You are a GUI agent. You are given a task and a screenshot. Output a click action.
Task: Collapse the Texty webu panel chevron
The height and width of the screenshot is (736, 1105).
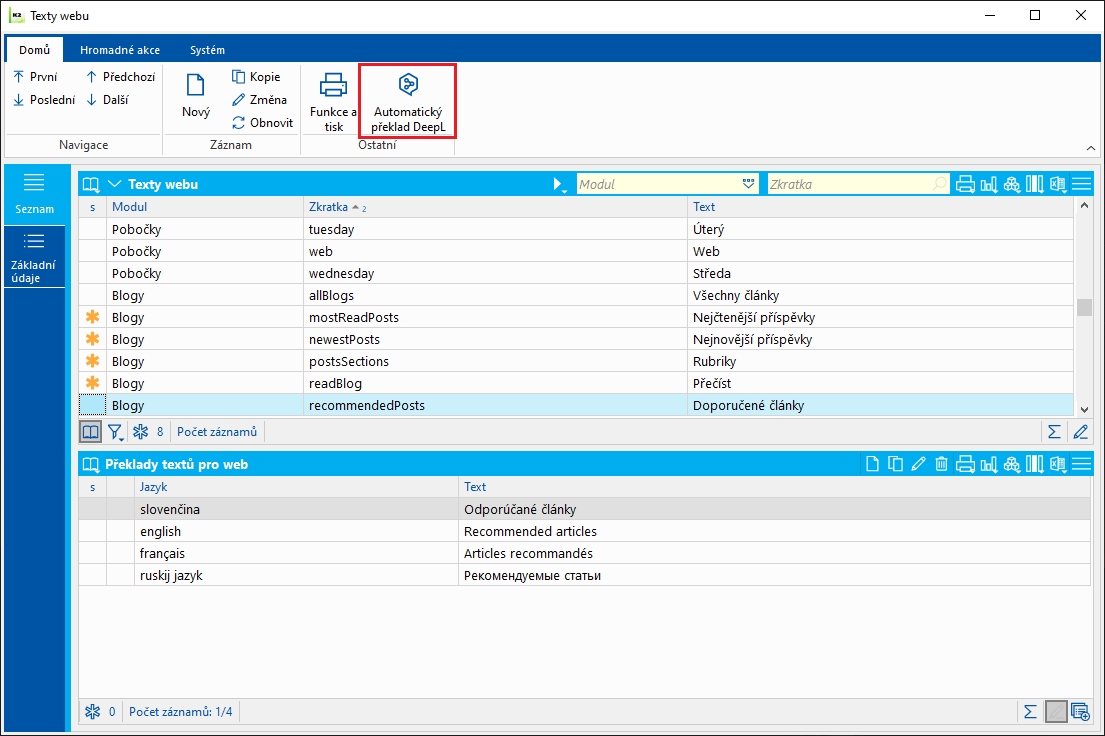(114, 184)
